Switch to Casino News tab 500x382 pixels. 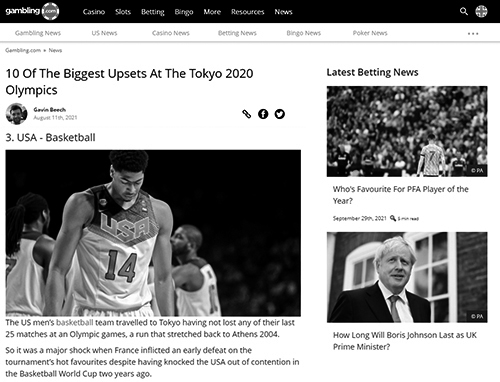pos(171,33)
